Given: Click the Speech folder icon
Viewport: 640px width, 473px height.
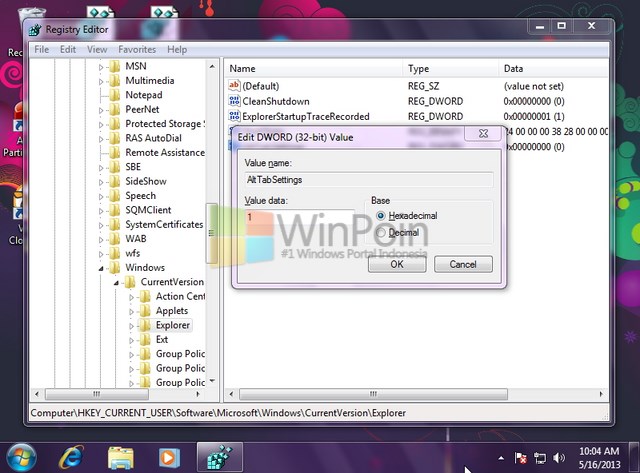Looking at the screenshot, I should point(115,195).
